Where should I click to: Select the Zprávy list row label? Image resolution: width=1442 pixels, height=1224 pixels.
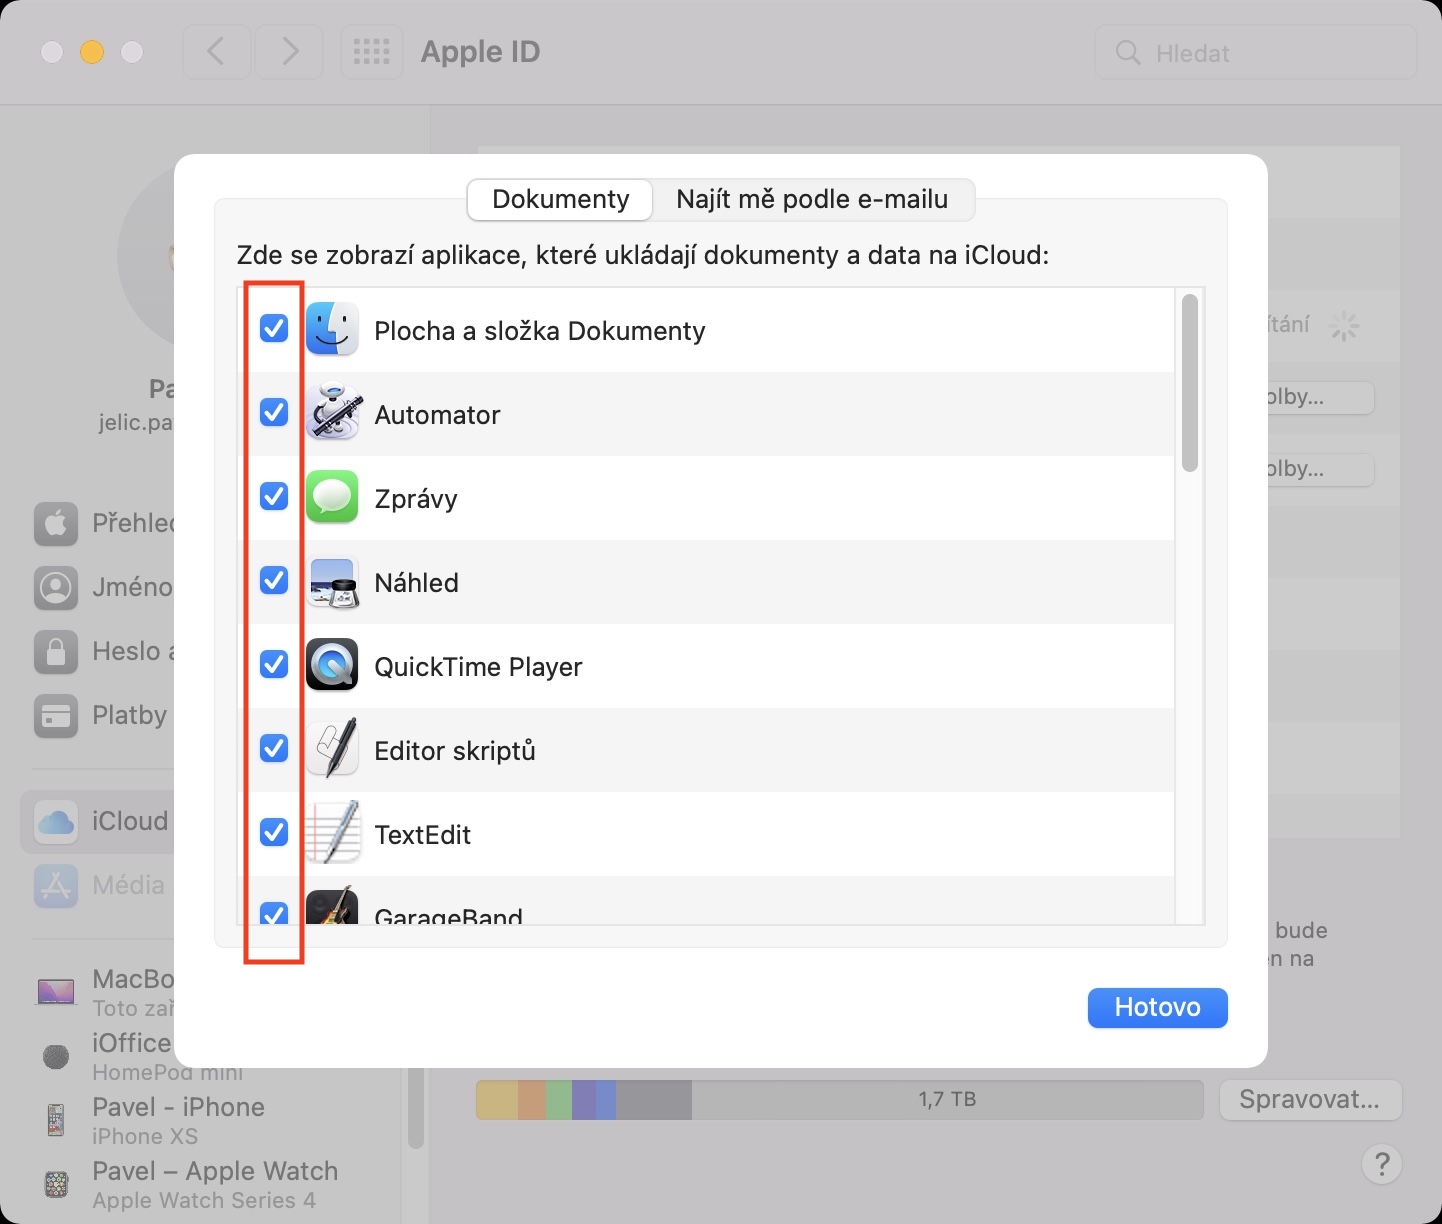point(416,499)
